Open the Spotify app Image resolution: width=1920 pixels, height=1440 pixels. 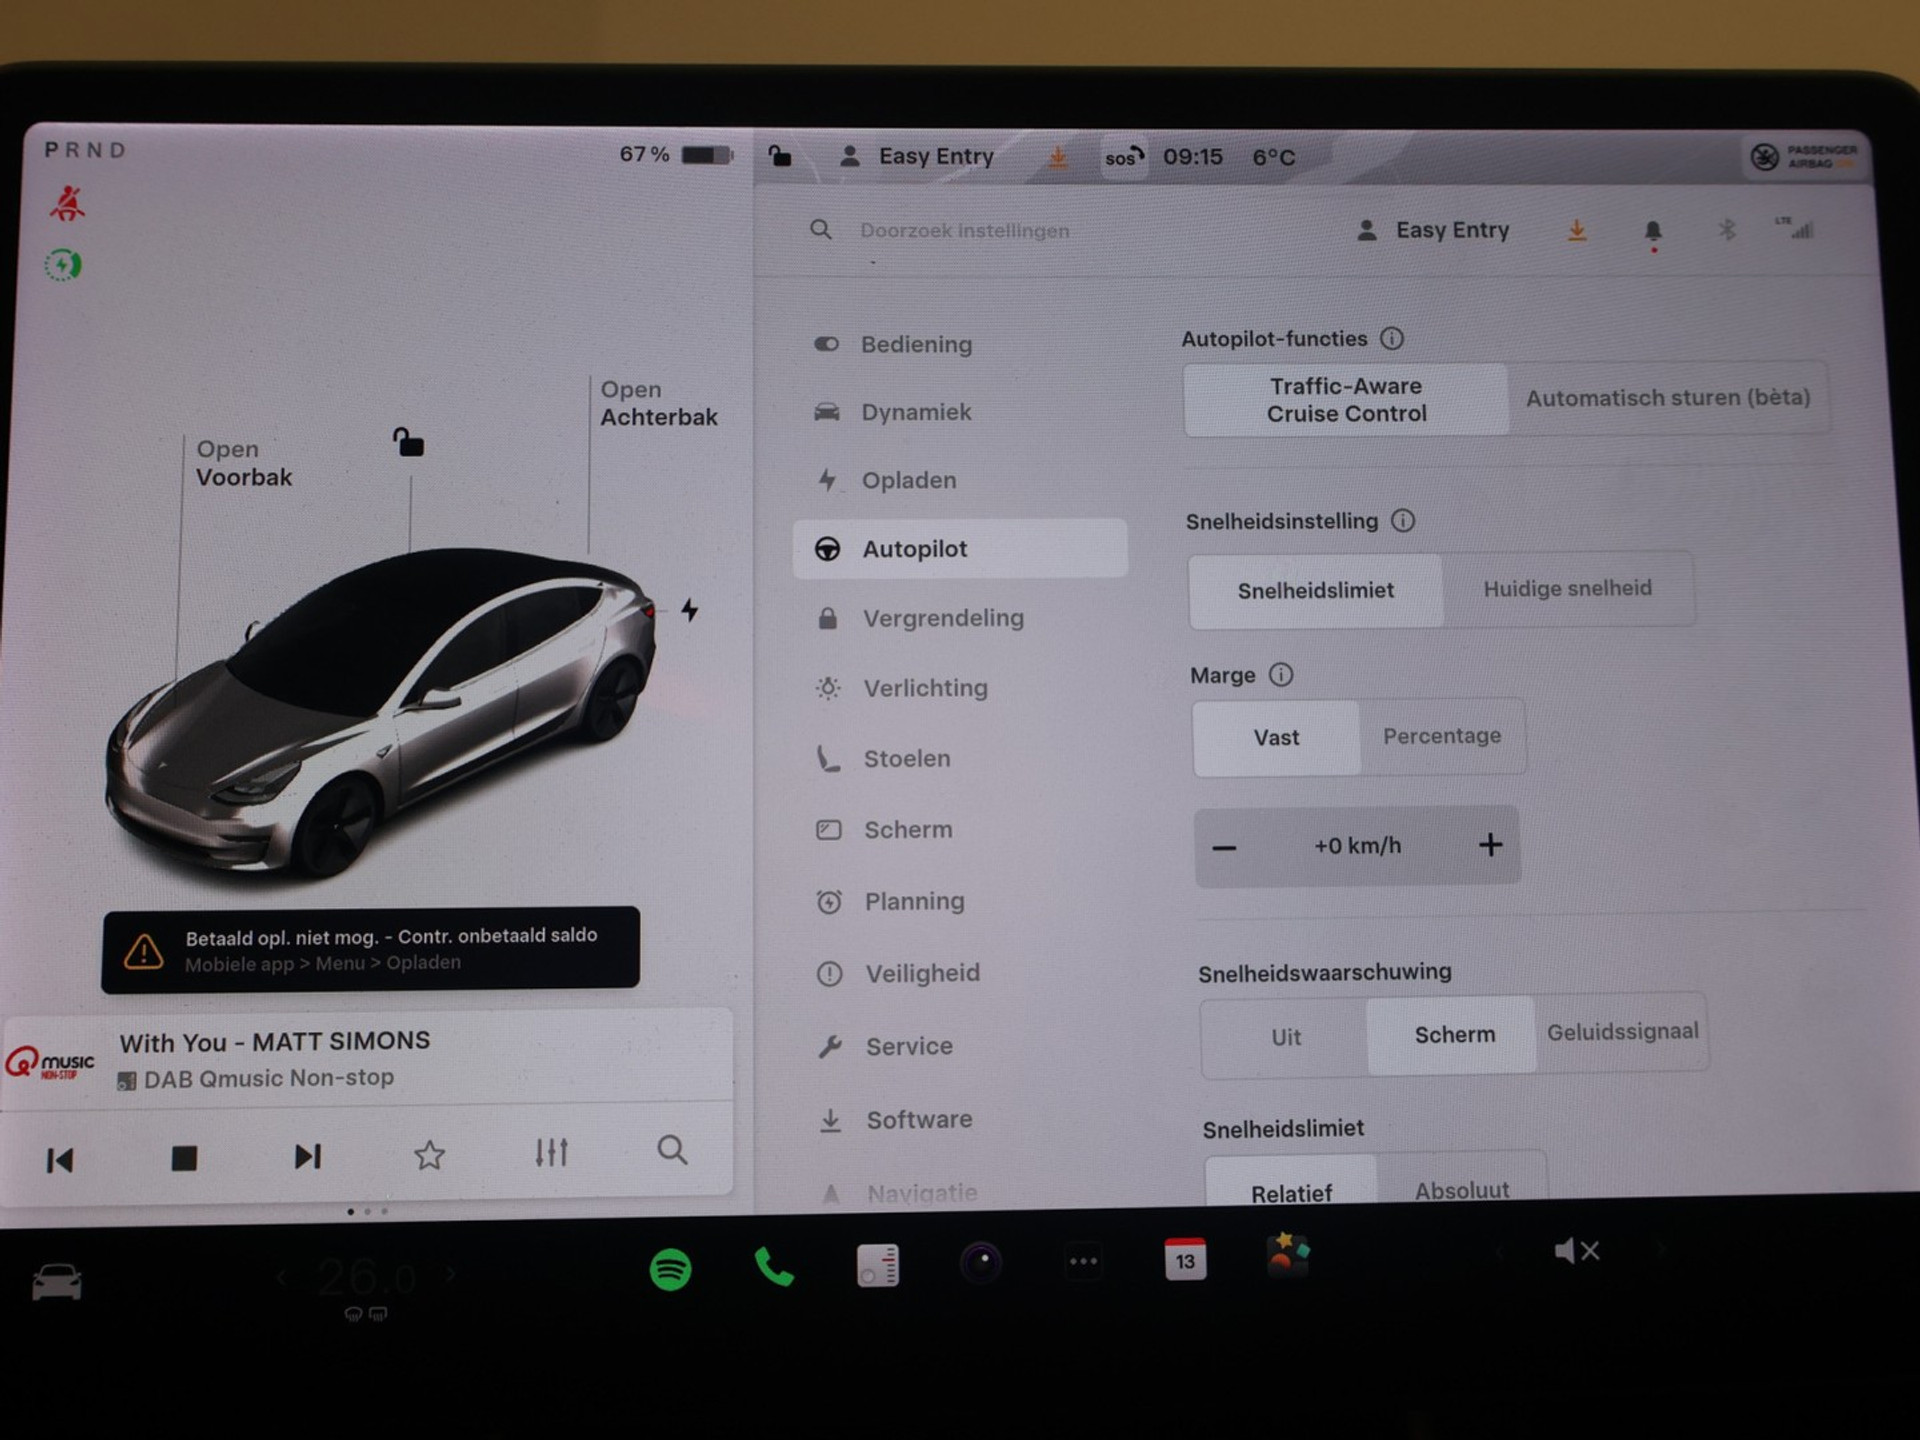click(670, 1269)
